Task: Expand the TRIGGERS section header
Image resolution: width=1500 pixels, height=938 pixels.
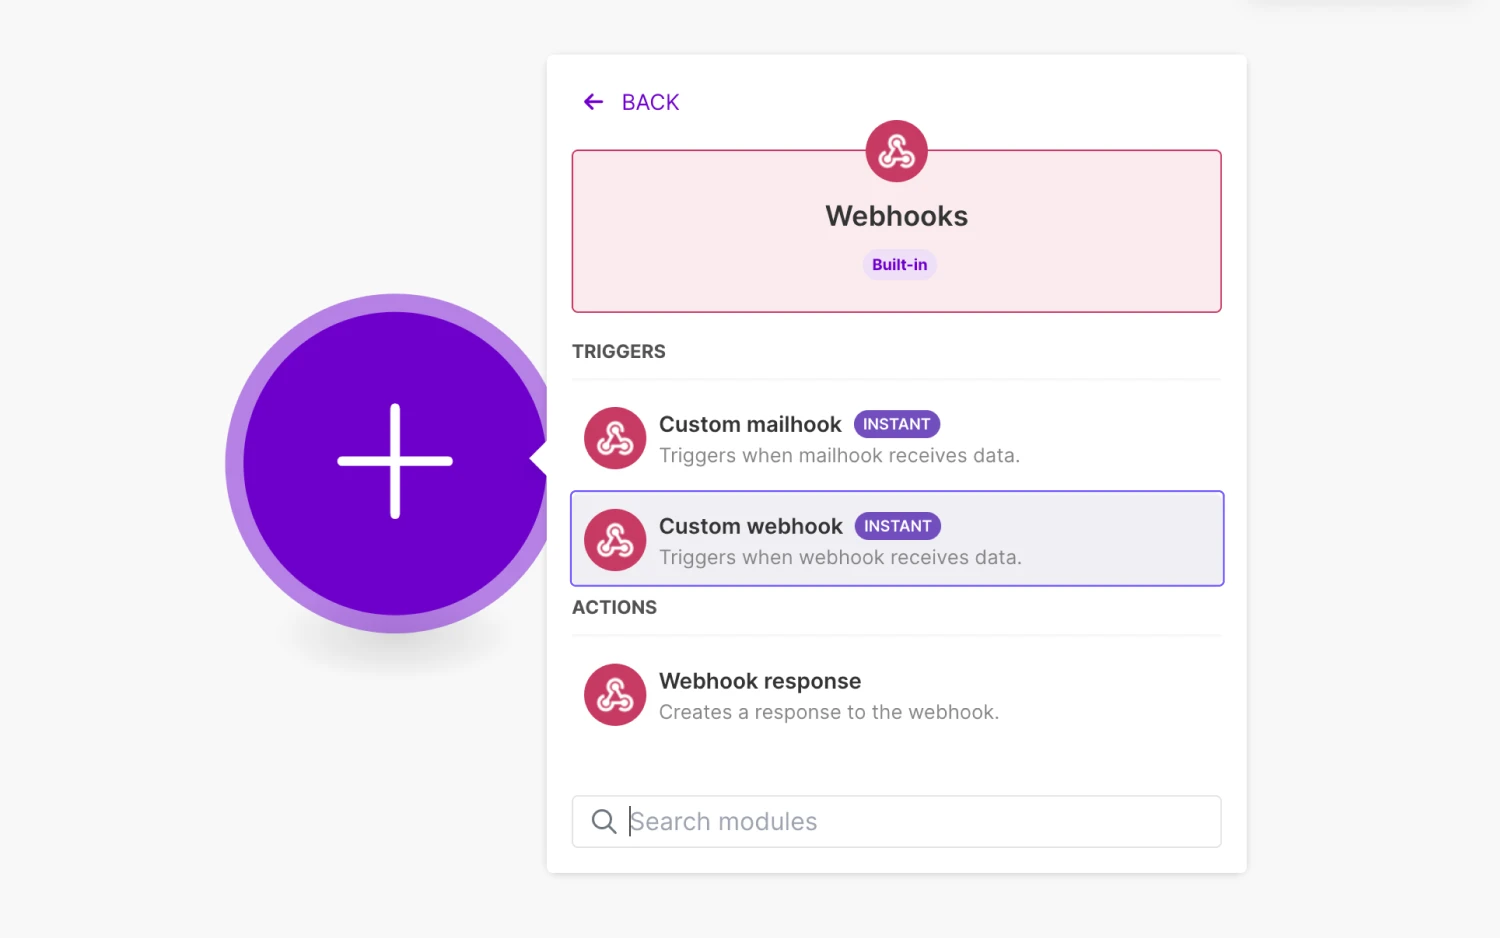Action: pyautogui.click(x=618, y=351)
